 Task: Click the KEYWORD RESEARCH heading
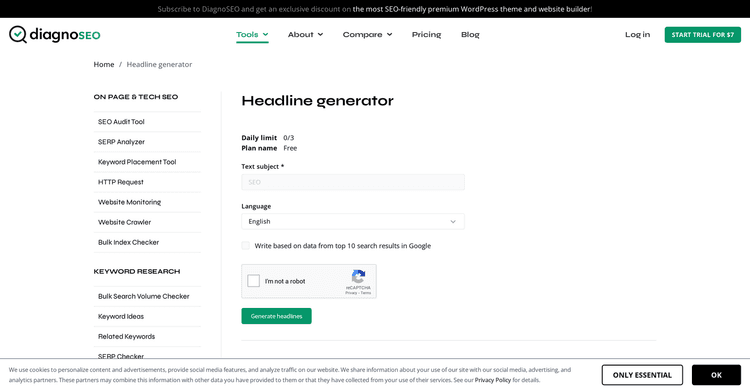[x=137, y=271]
